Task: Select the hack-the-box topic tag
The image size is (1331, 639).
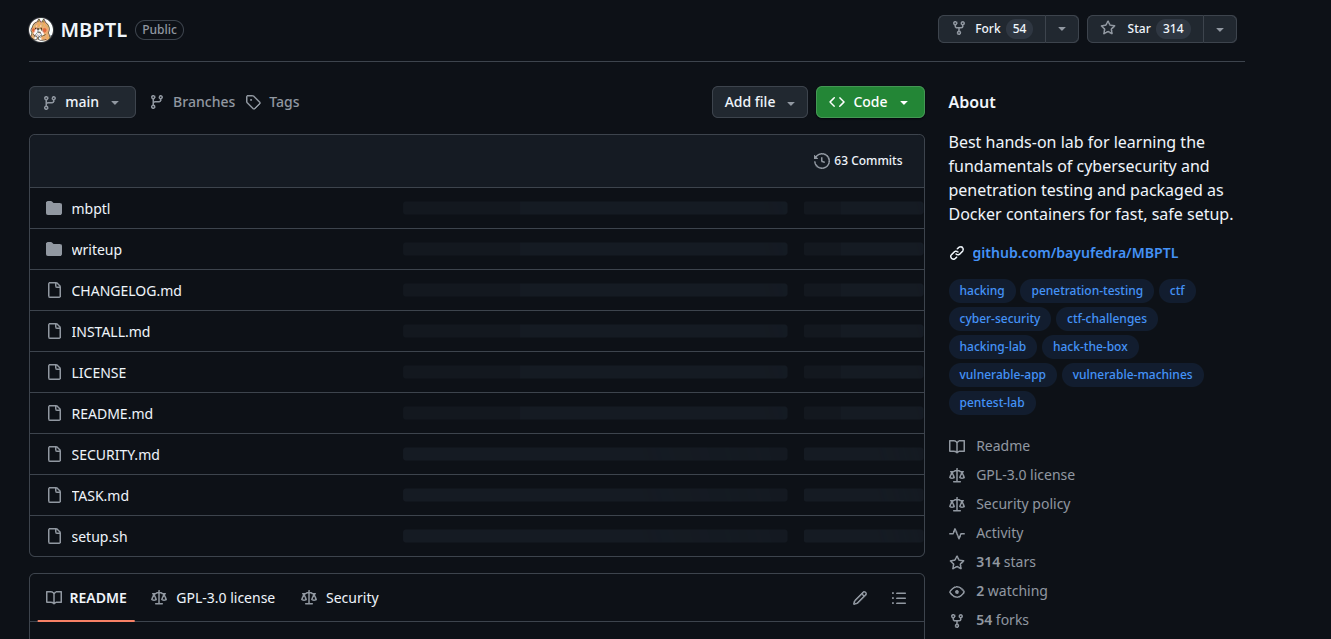Action: [x=1090, y=347]
